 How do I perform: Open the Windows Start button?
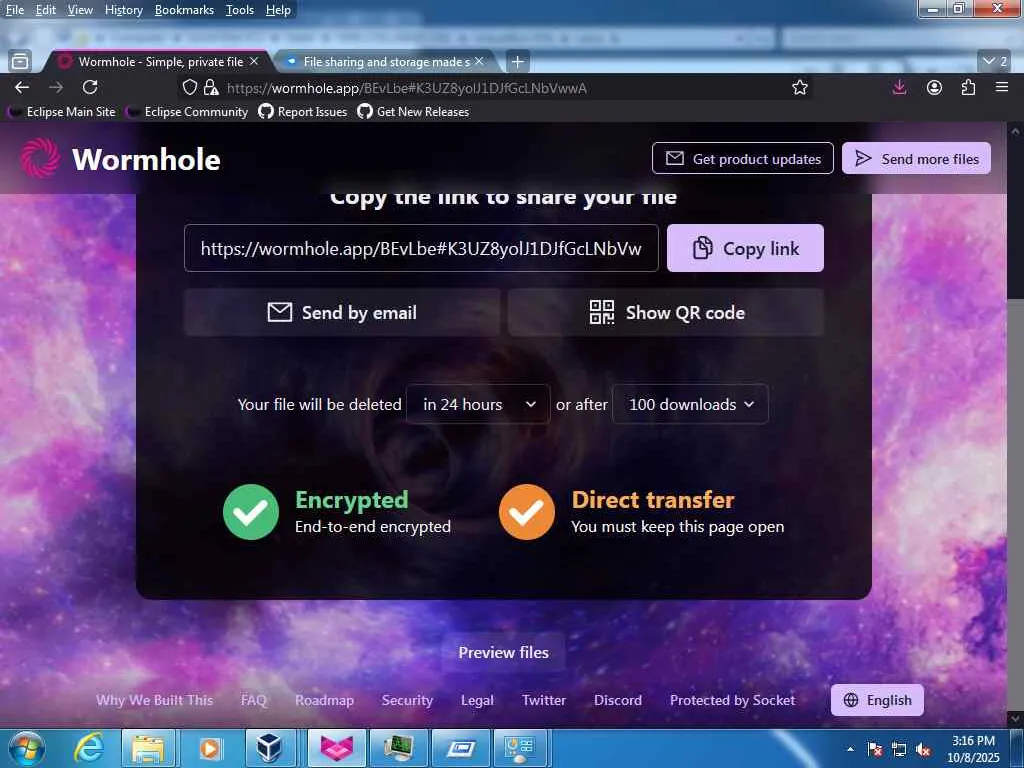tap(26, 748)
